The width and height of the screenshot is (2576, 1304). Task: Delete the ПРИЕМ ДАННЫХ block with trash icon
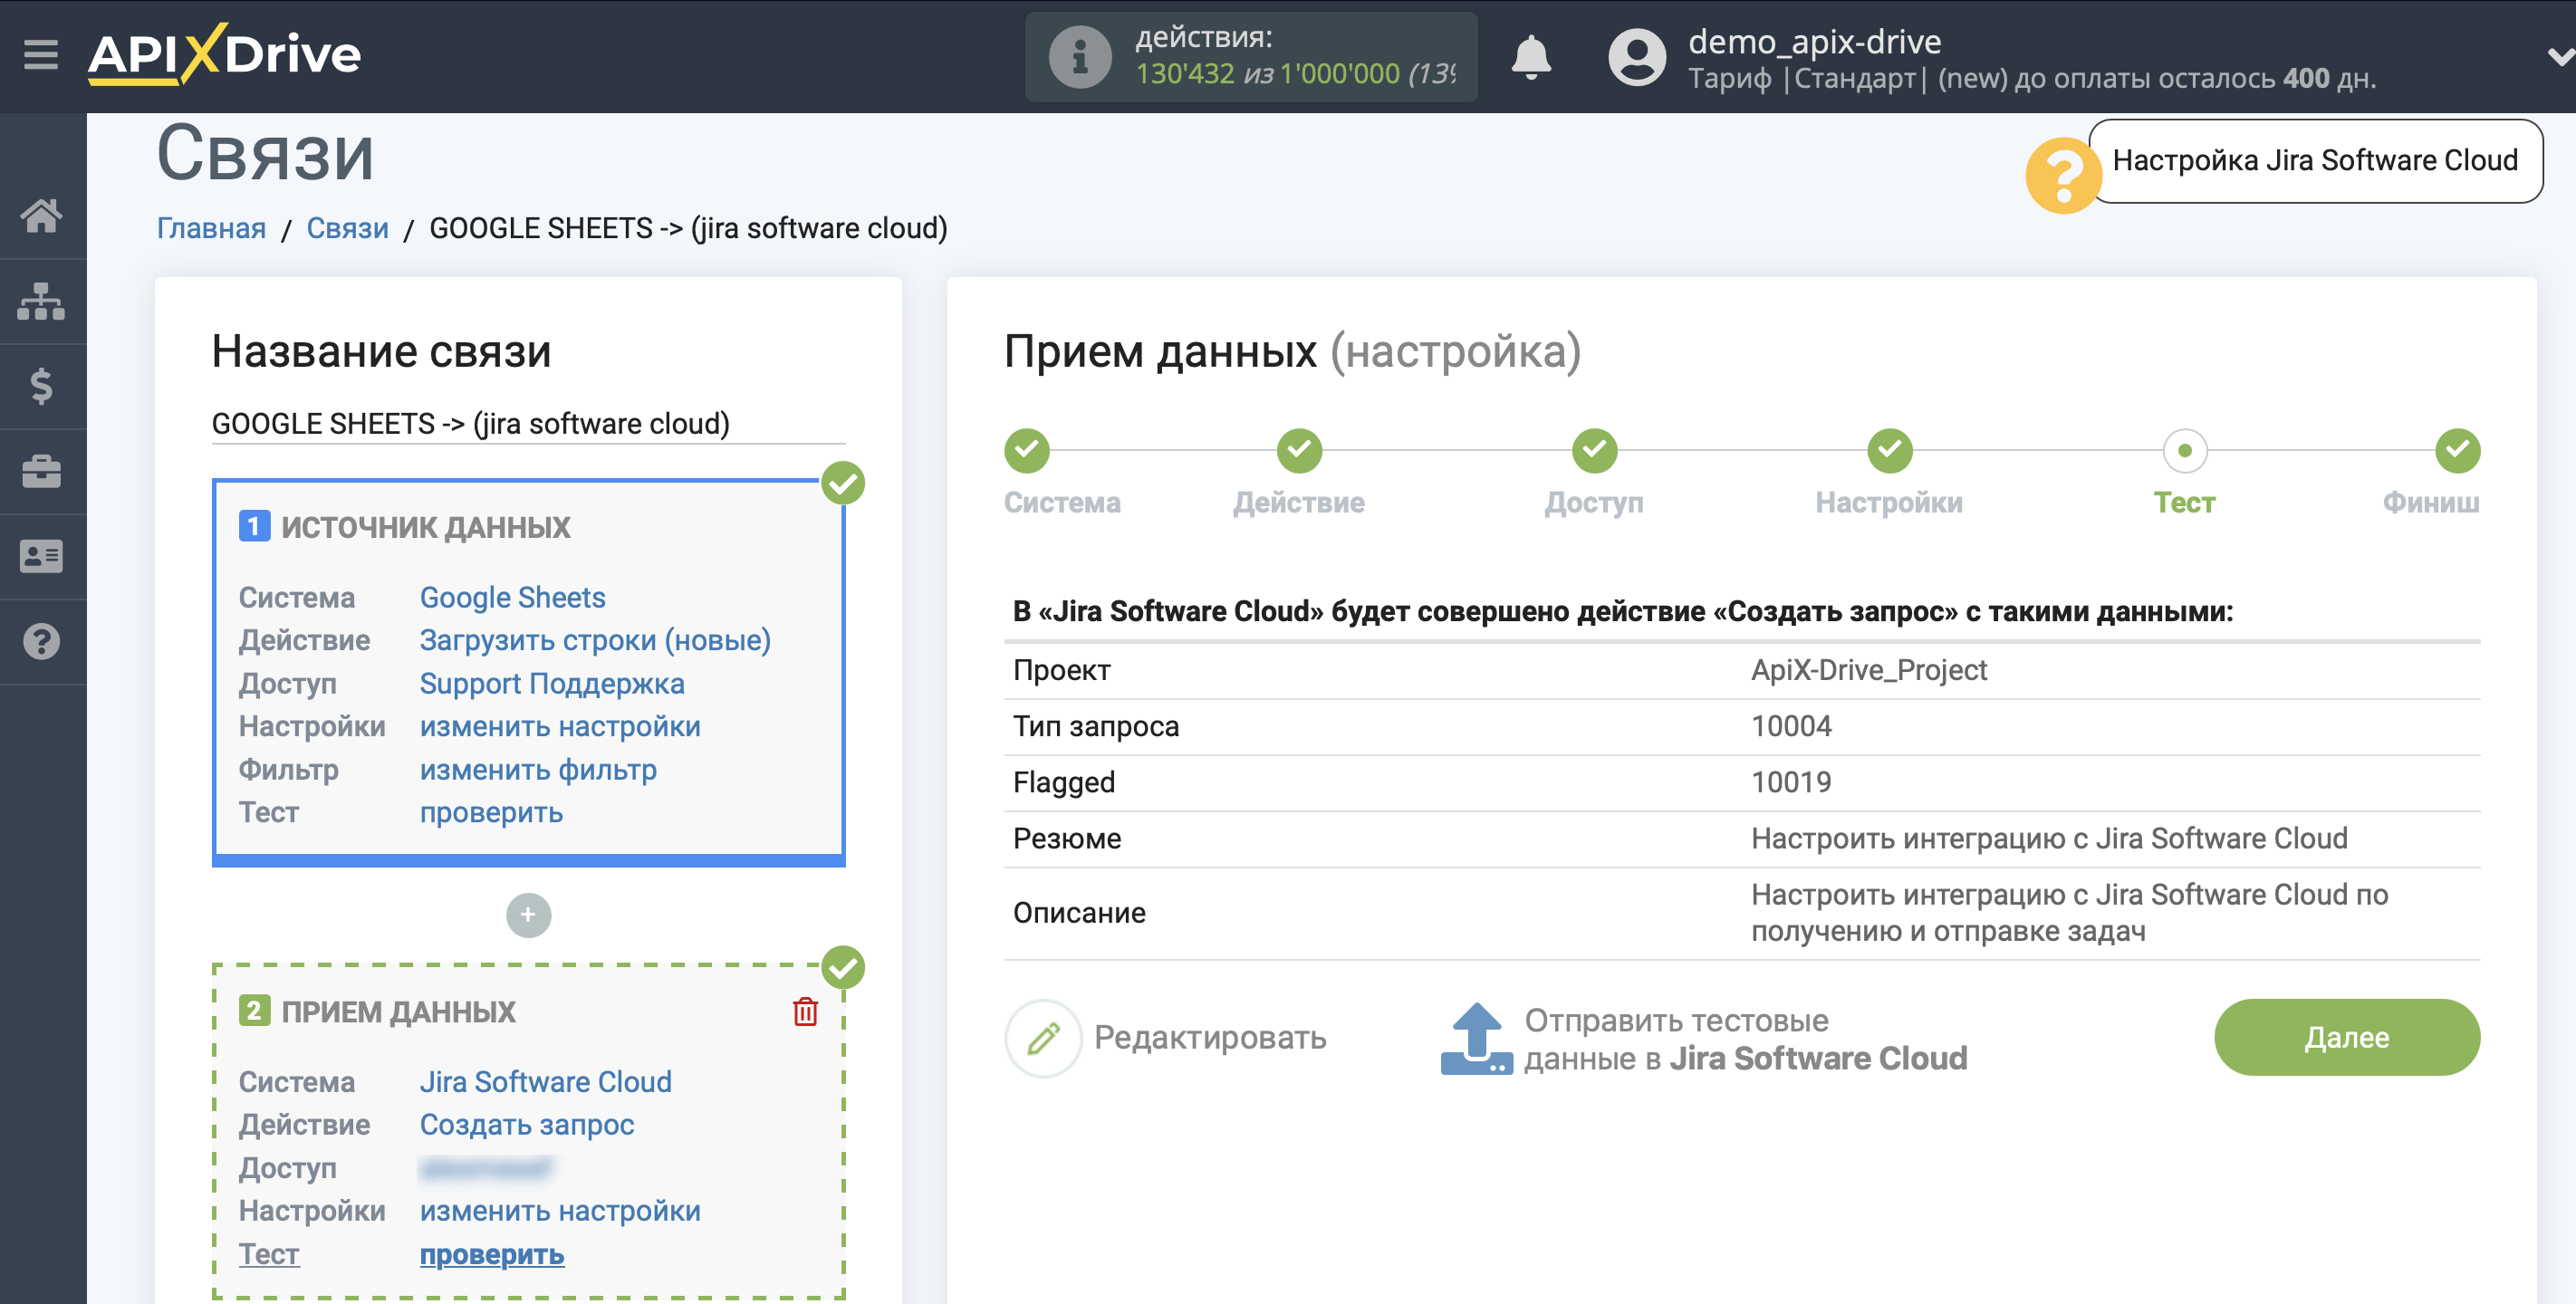(x=805, y=1011)
